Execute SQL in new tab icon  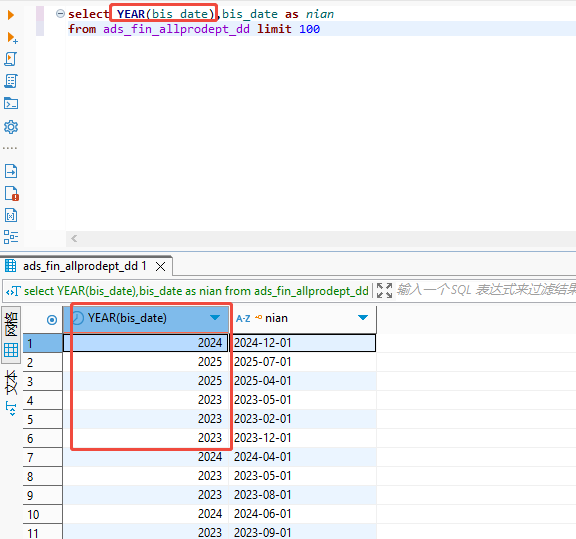click(x=12, y=37)
